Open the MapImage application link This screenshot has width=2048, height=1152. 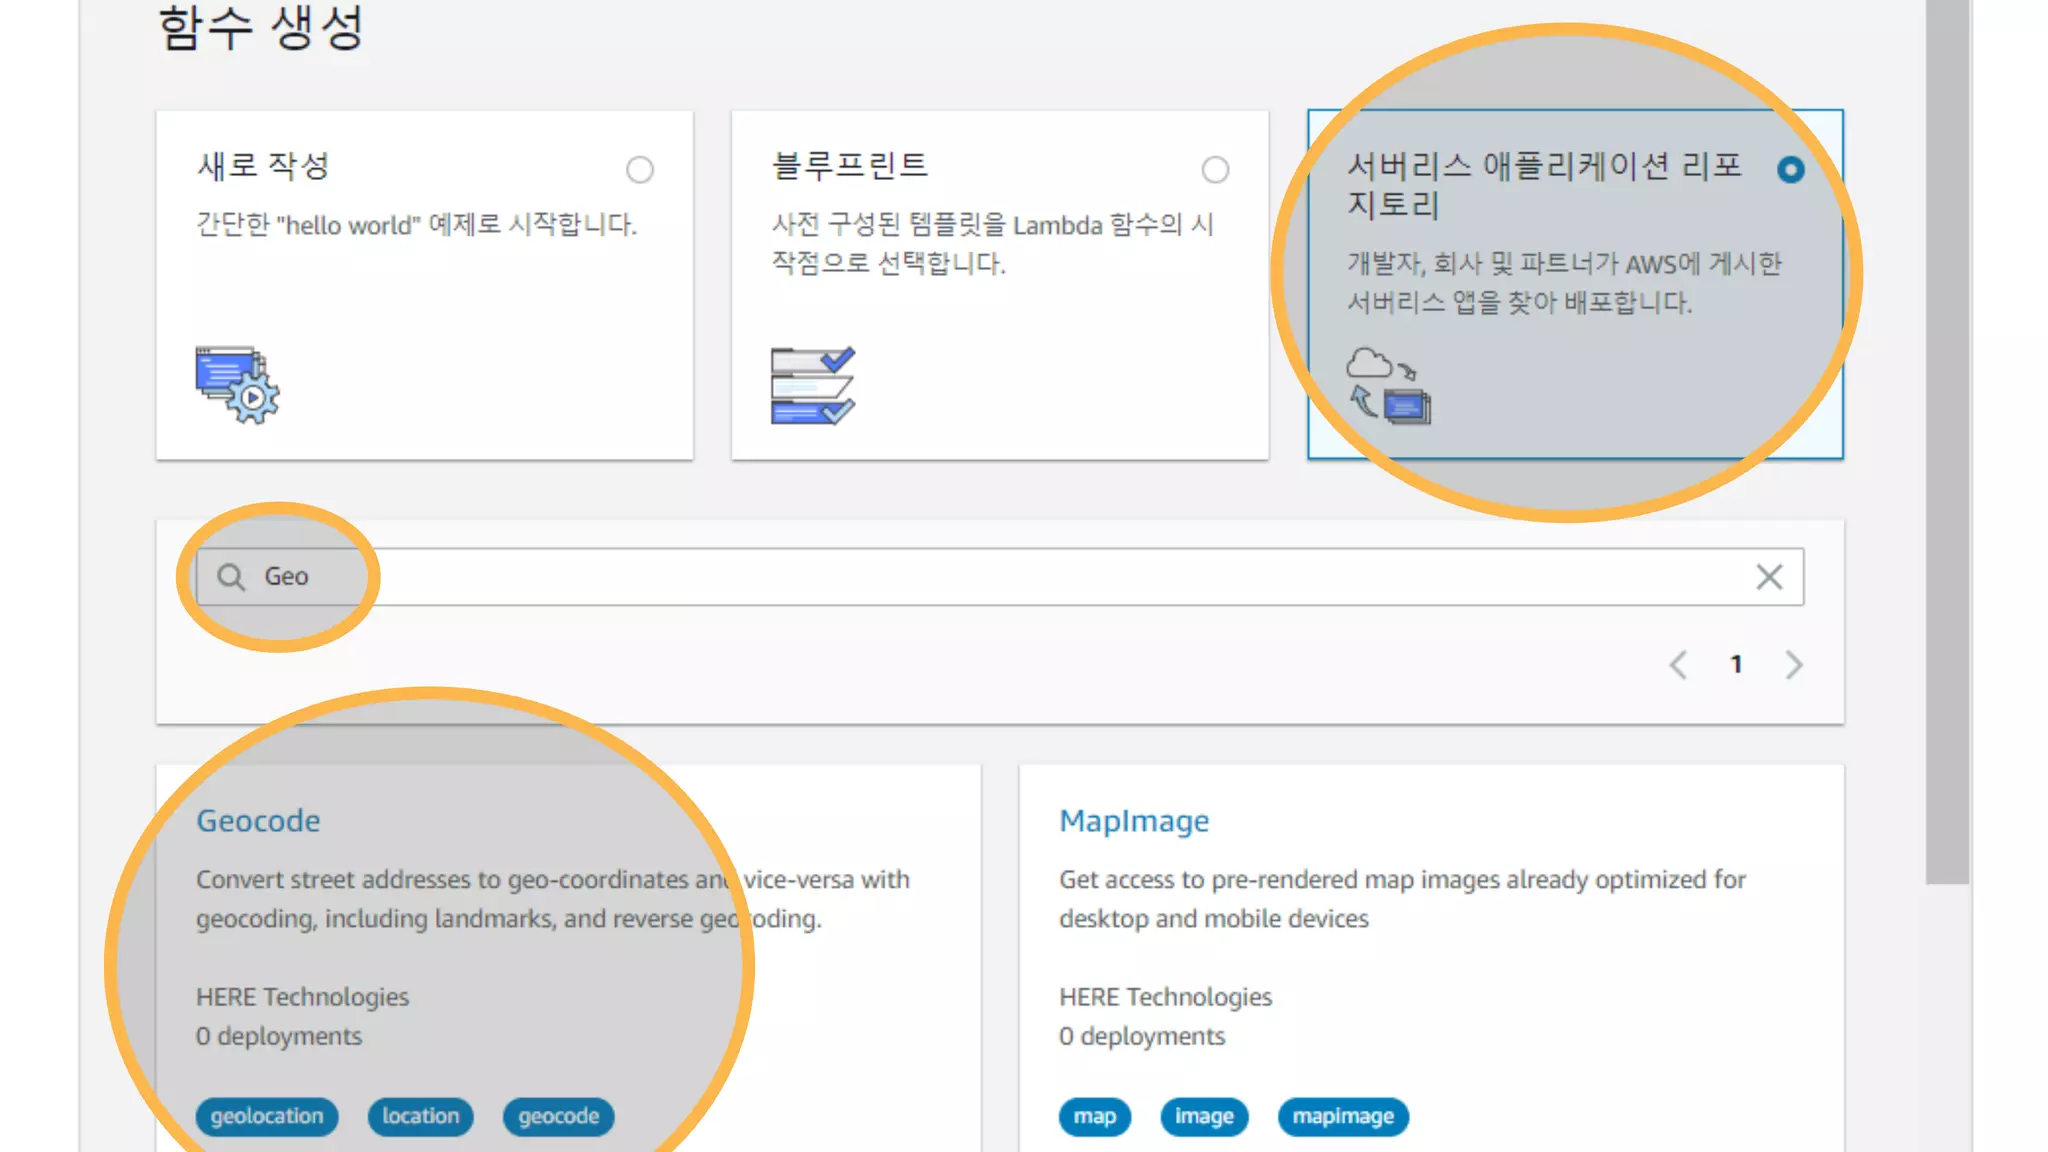point(1134,821)
